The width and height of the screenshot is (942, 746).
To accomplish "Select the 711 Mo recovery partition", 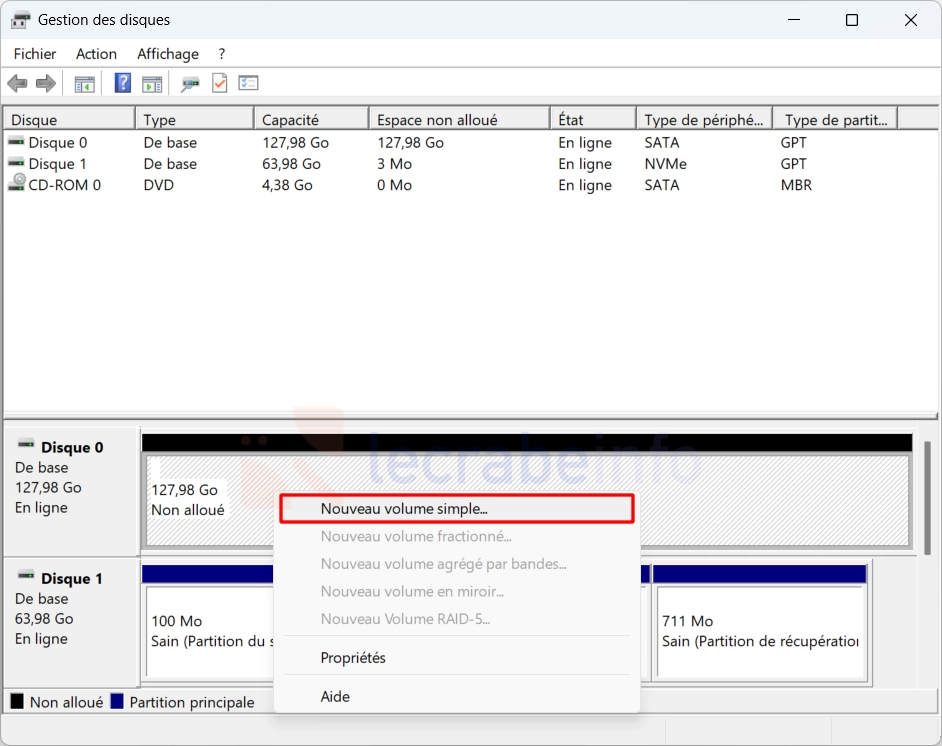I will click(x=759, y=632).
